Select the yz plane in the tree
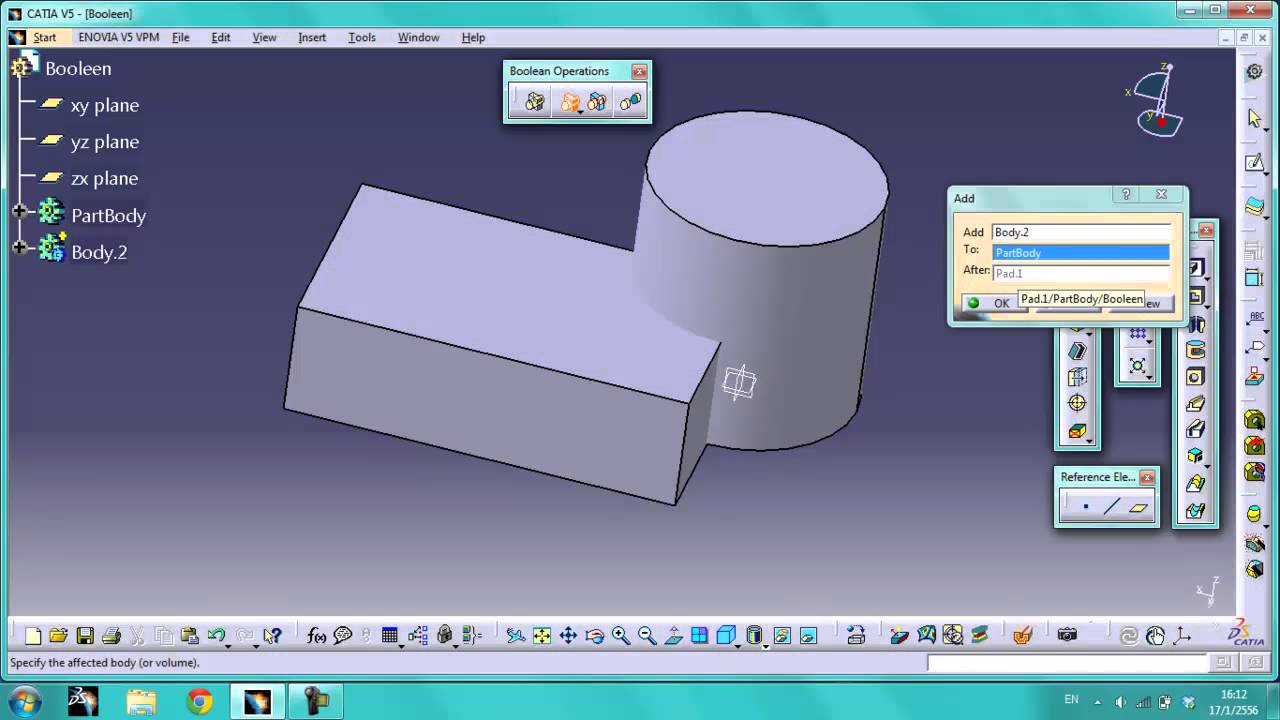Viewport: 1280px width, 720px height. (89, 142)
